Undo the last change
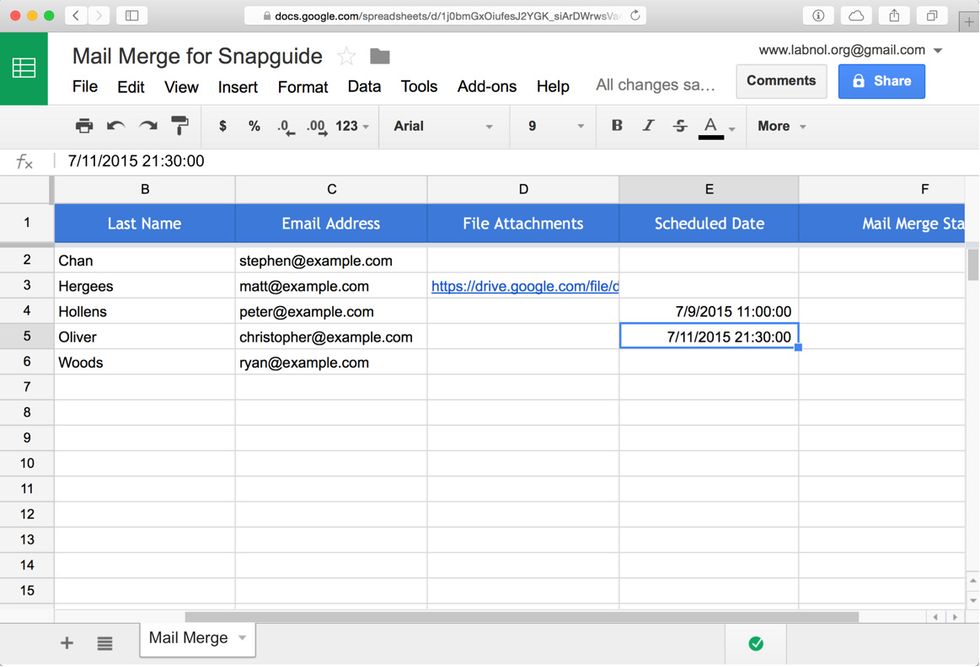The height and width of the screenshot is (667, 980). coord(117,125)
